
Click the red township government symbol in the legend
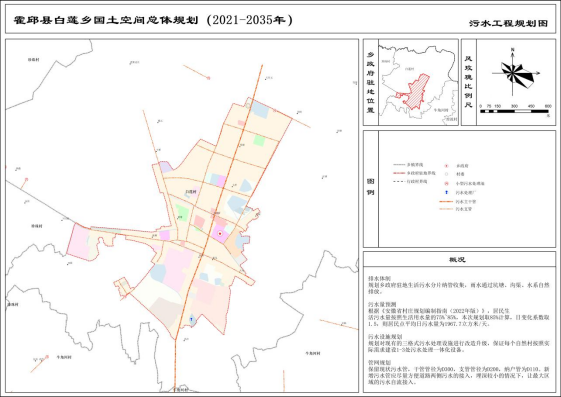(x=447, y=166)
